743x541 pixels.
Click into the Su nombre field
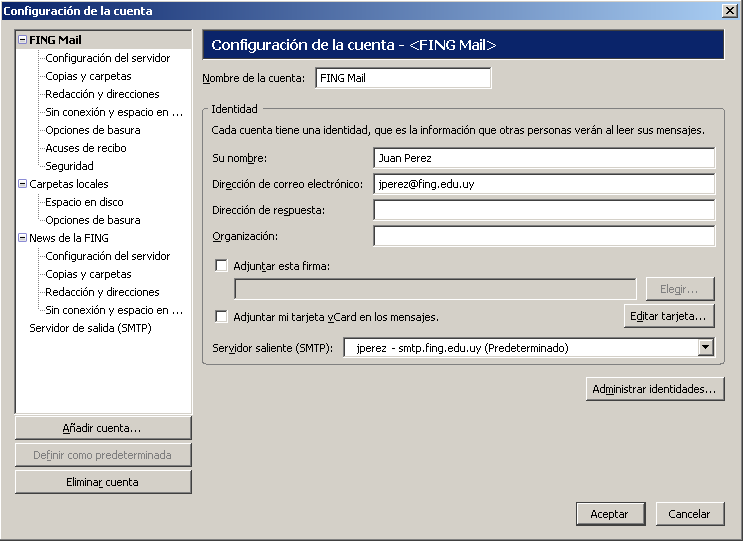pyautogui.click(x=544, y=158)
